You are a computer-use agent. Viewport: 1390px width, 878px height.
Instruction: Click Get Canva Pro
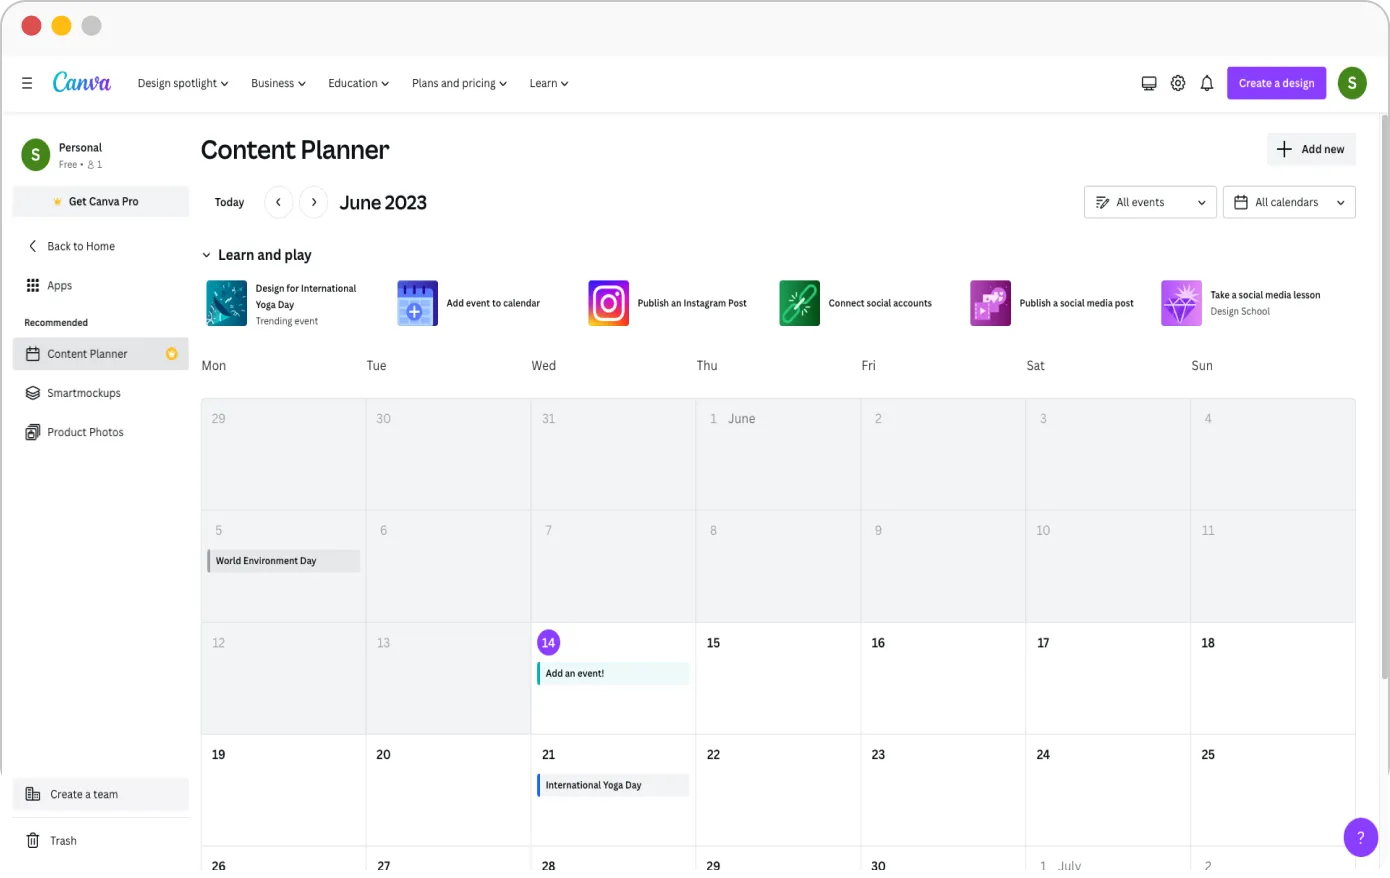coord(100,201)
